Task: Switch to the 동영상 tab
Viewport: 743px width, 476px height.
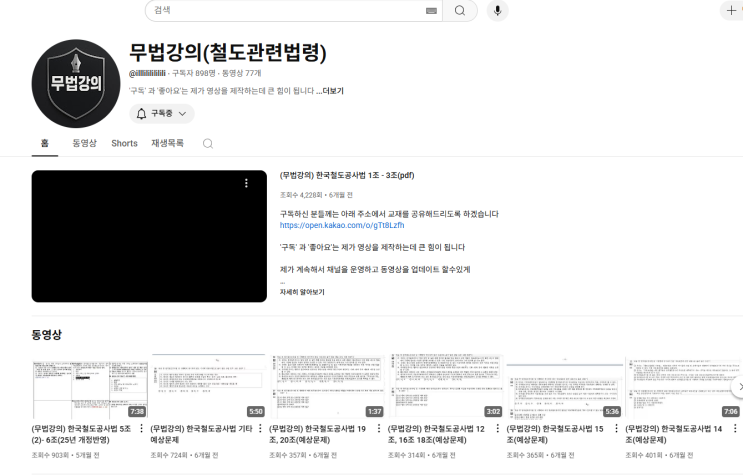Action: (x=84, y=143)
